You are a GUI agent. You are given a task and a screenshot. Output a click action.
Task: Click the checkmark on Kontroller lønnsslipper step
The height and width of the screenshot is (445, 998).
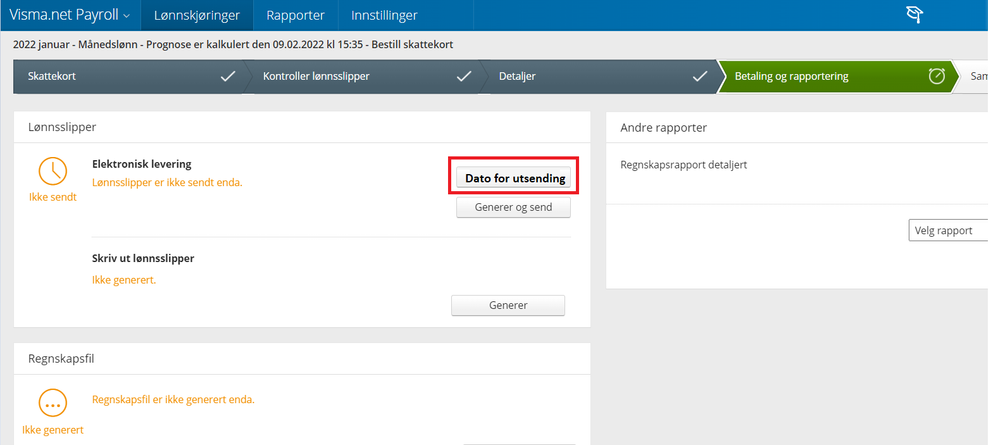point(464,76)
